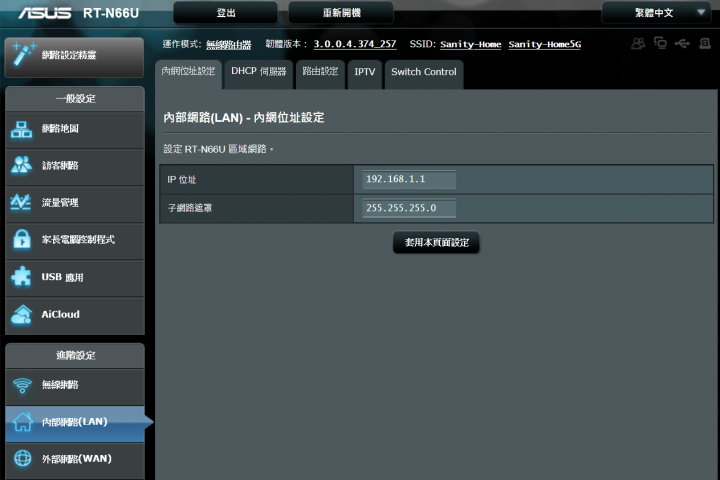Click the 一般設定 section header
This screenshot has height=480, width=720.
pos(76,98)
